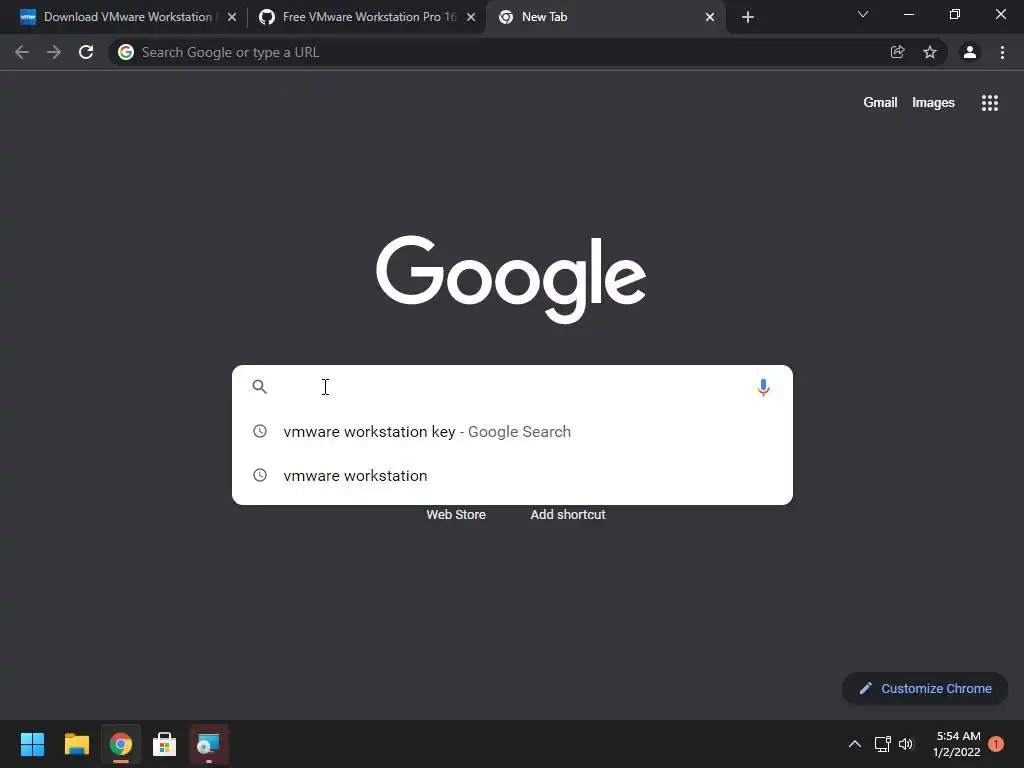Go back to previous page
Viewport: 1024px width, 768px height.
tap(22, 52)
